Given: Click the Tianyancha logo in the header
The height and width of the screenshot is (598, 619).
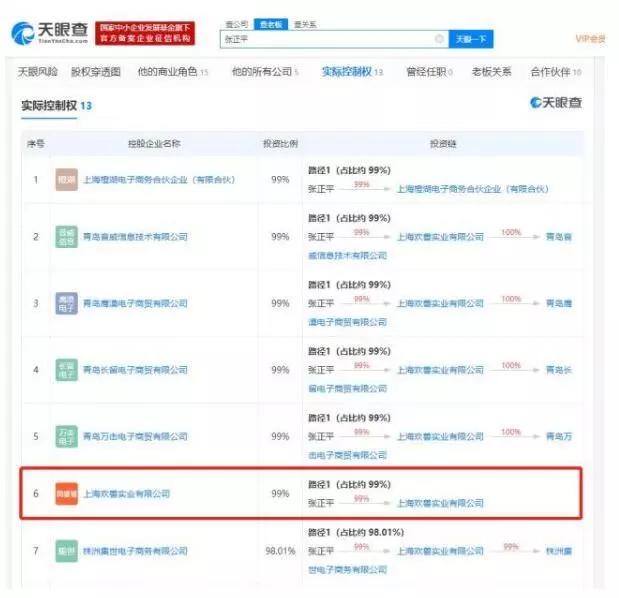Looking at the screenshot, I should pyautogui.click(x=50, y=33).
